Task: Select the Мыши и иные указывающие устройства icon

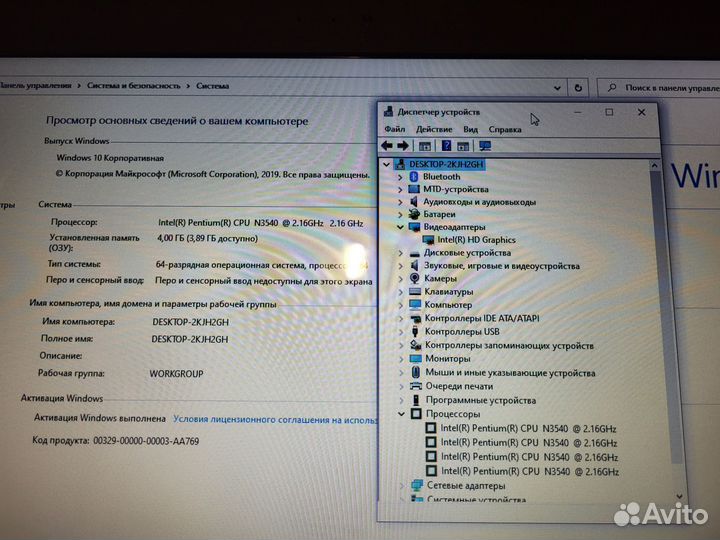Action: click(x=416, y=372)
